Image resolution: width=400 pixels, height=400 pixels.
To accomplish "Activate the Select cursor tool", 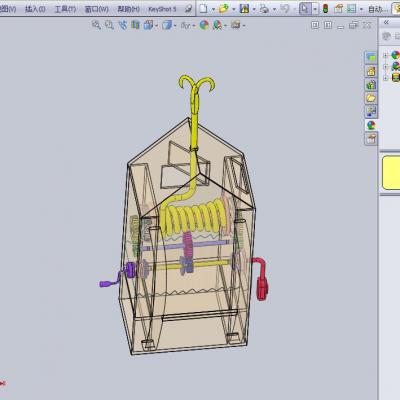I will click(305, 9).
